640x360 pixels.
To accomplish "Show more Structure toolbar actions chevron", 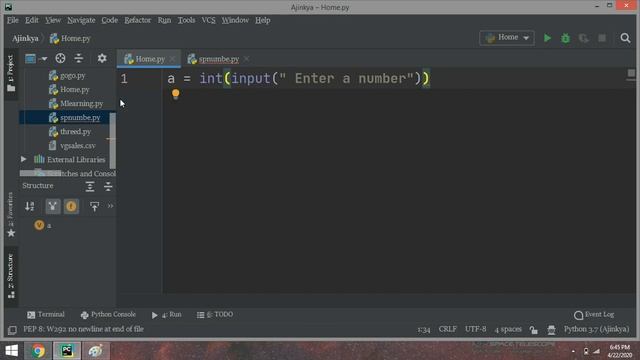I will [111, 206].
